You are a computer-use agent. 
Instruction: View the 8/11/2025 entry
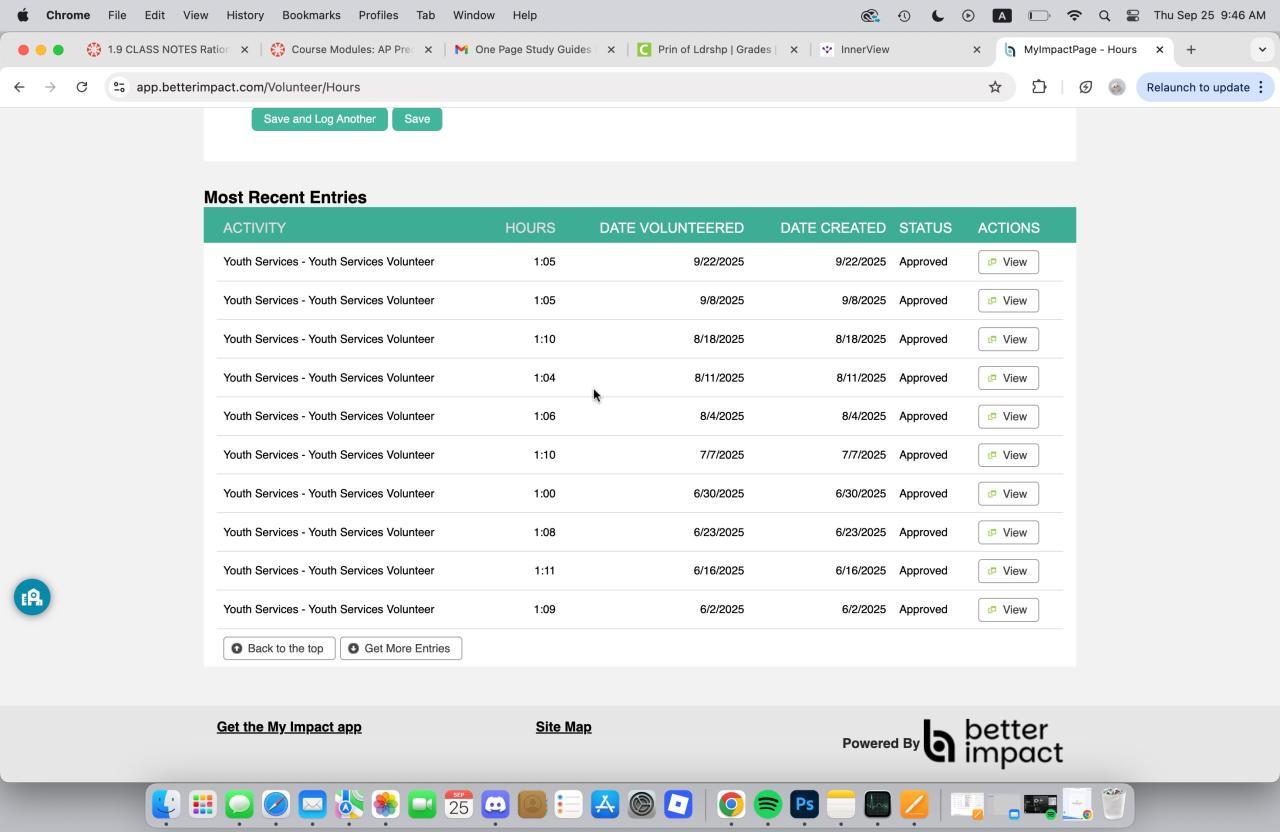(x=1008, y=378)
